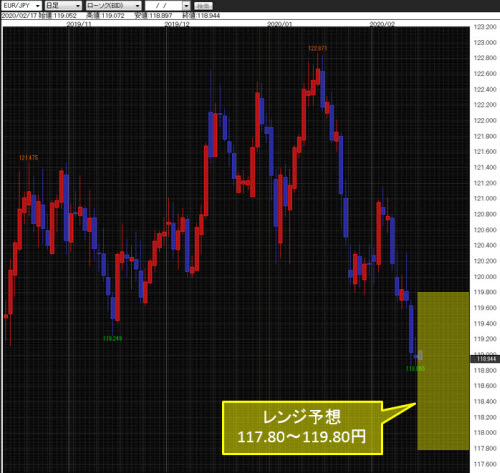Click the 2019/12 date axis label
The width and height of the screenshot is (500, 473).
click(x=177, y=24)
